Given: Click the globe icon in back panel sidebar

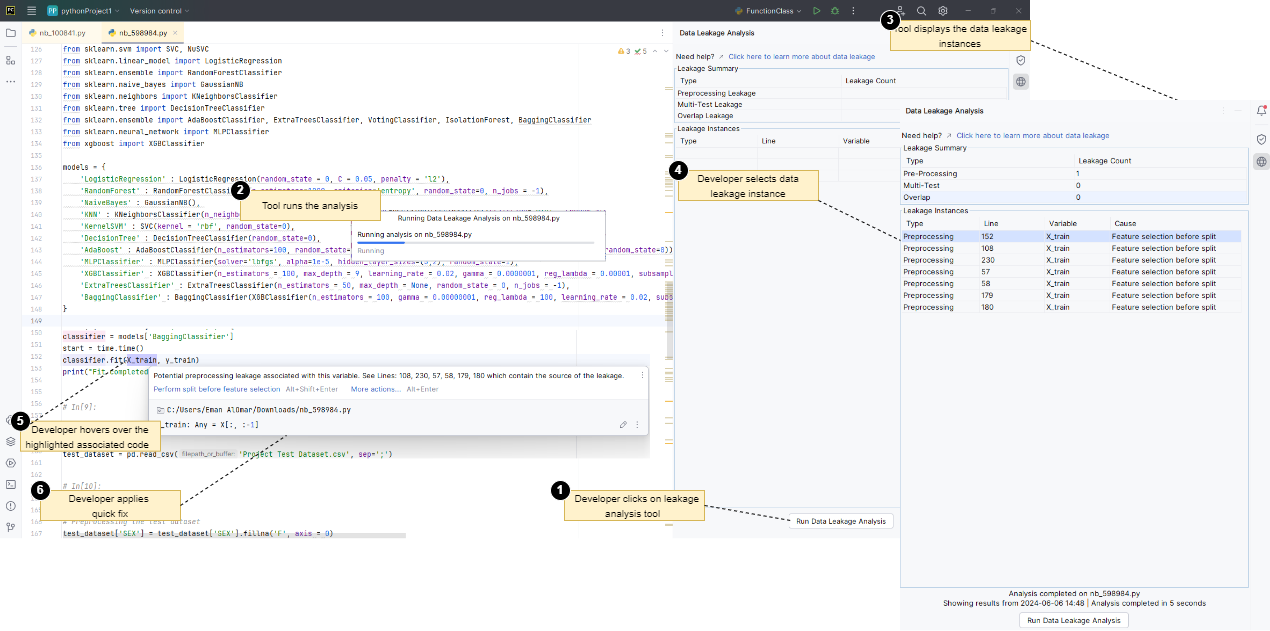Looking at the screenshot, I should pos(1020,82).
